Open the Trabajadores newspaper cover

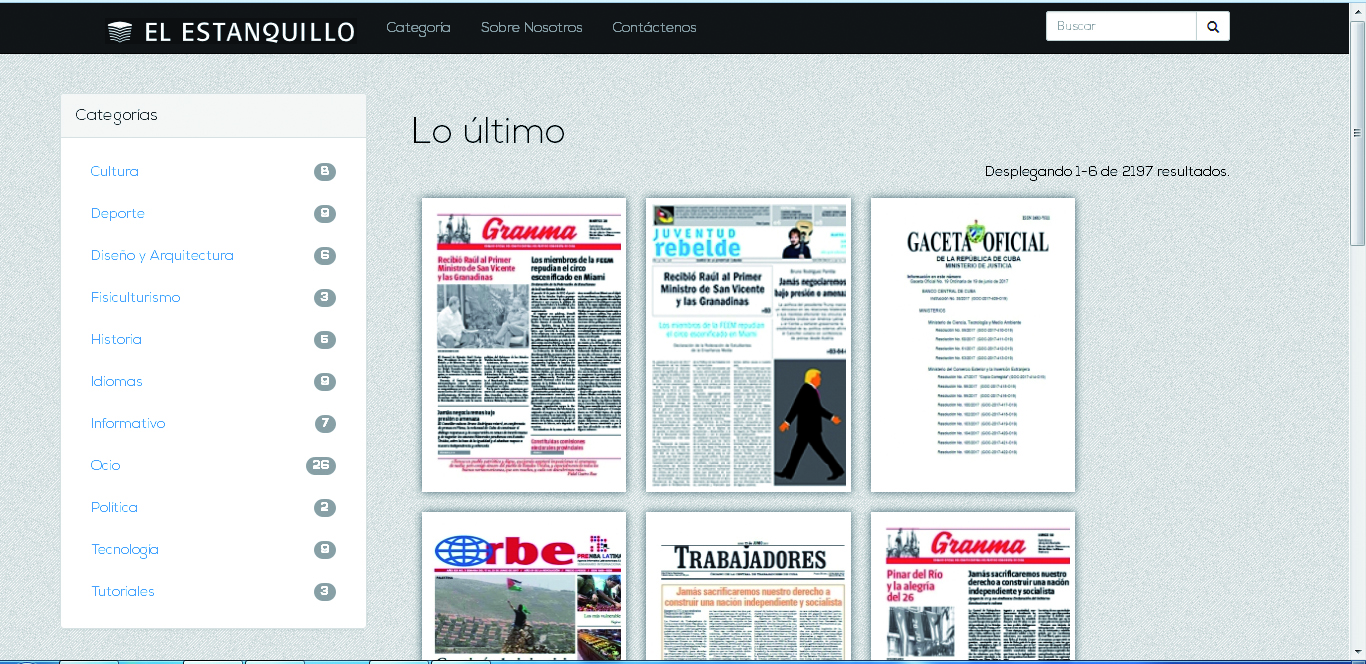748,587
